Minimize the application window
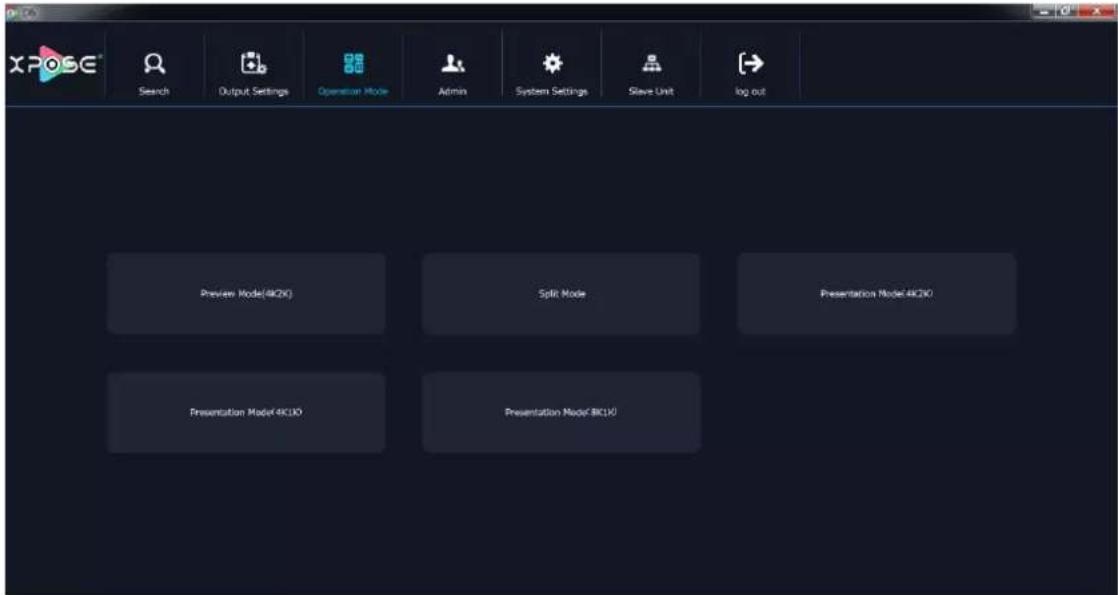1118x595 pixels. tap(1043, 11)
